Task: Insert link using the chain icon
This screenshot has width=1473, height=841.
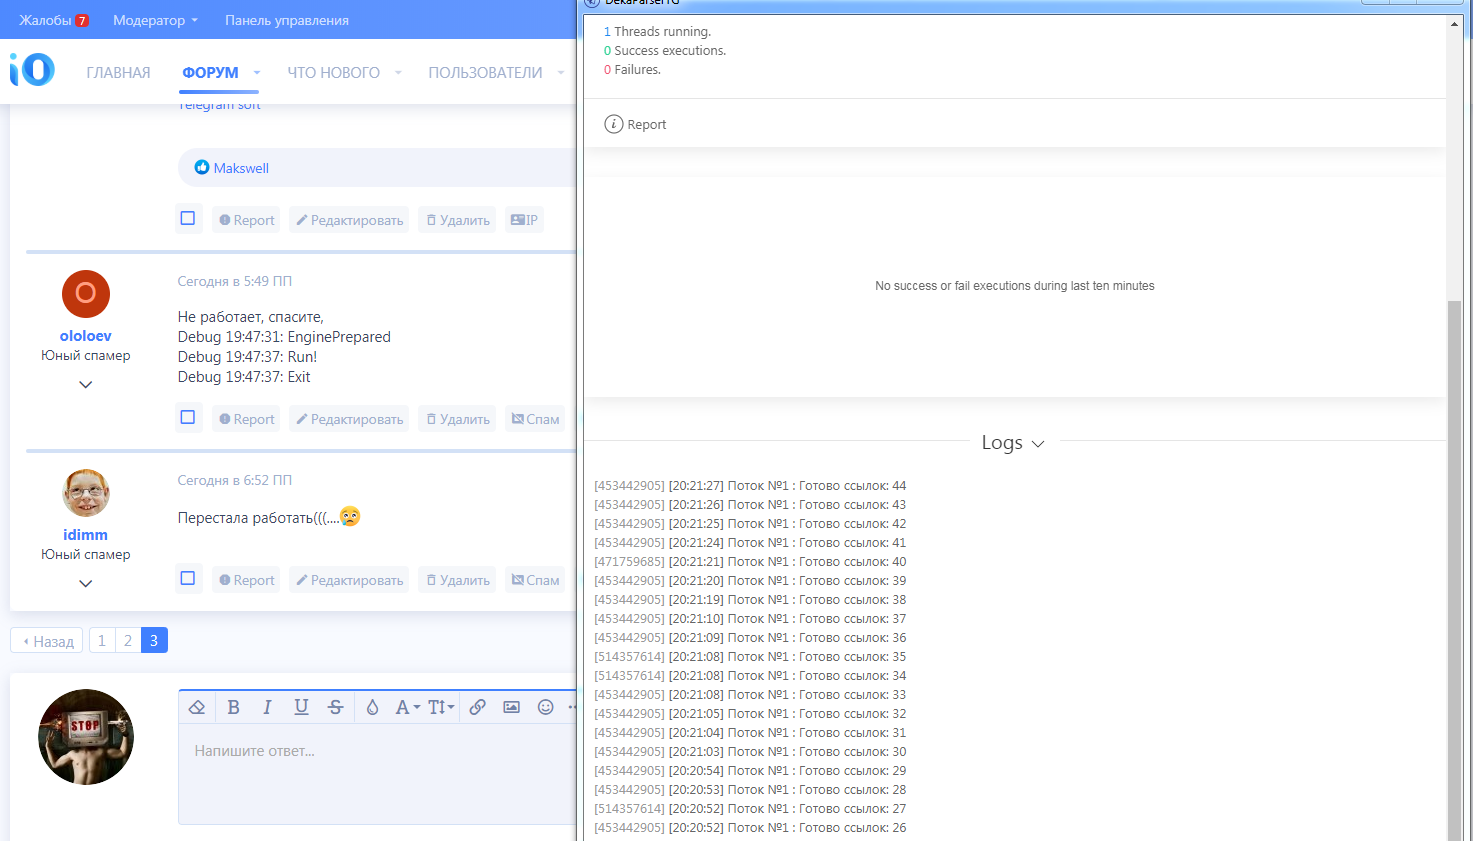Action: [477, 707]
